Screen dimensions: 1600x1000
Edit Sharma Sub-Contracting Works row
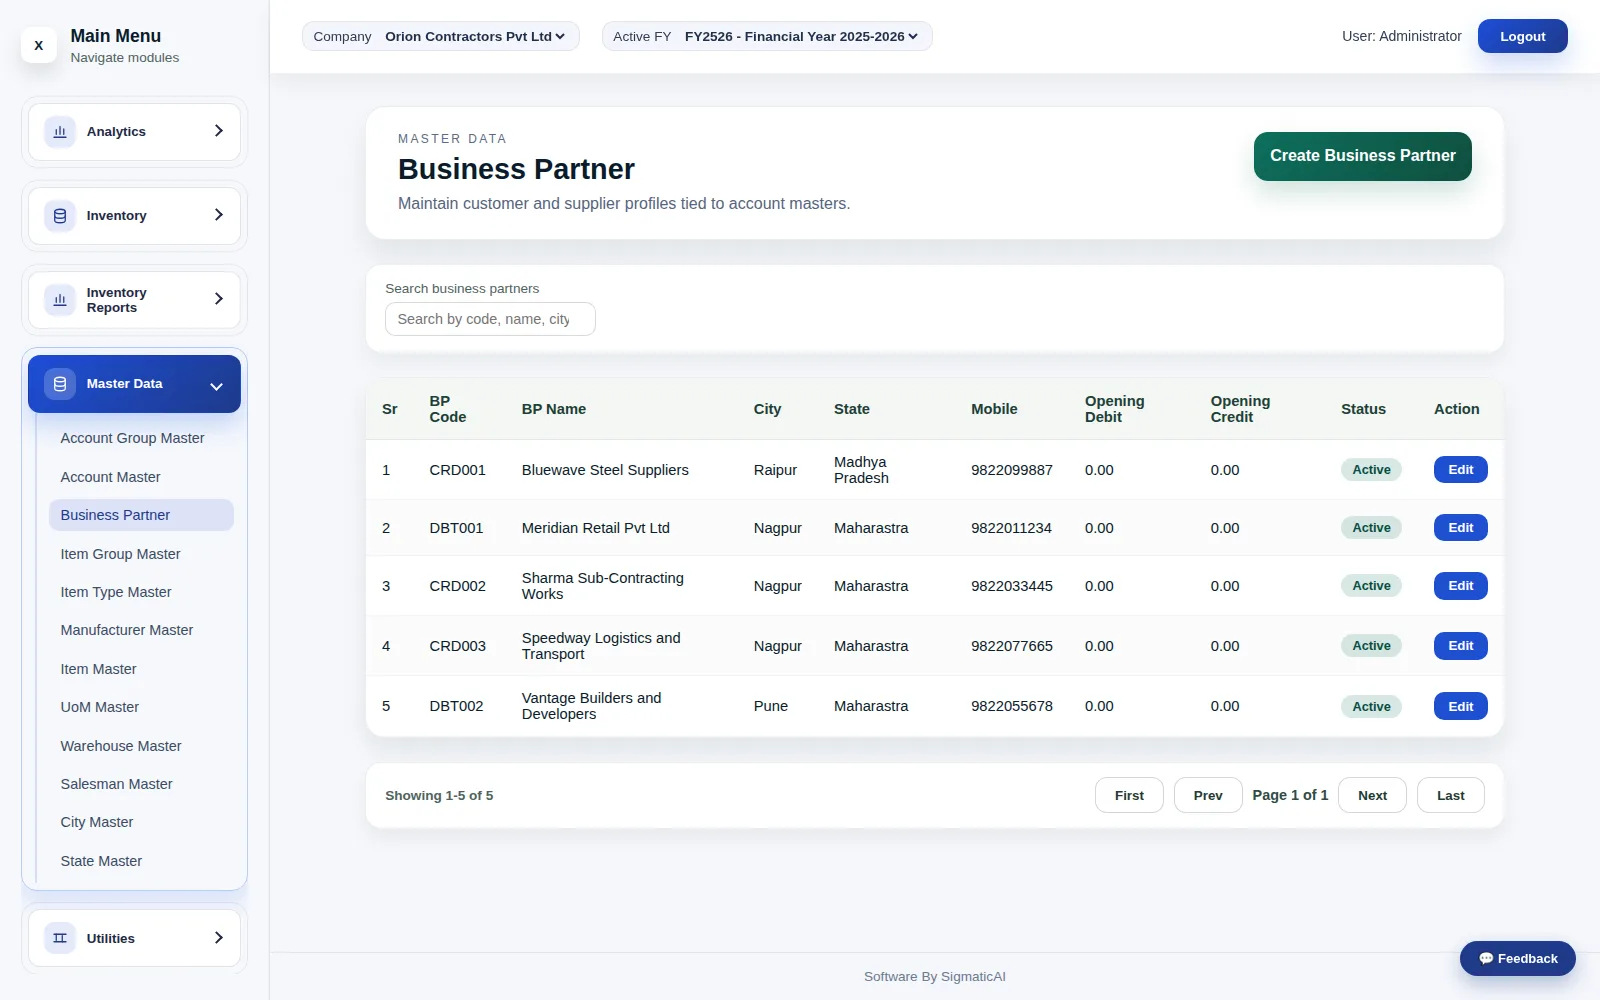pyautogui.click(x=1461, y=586)
